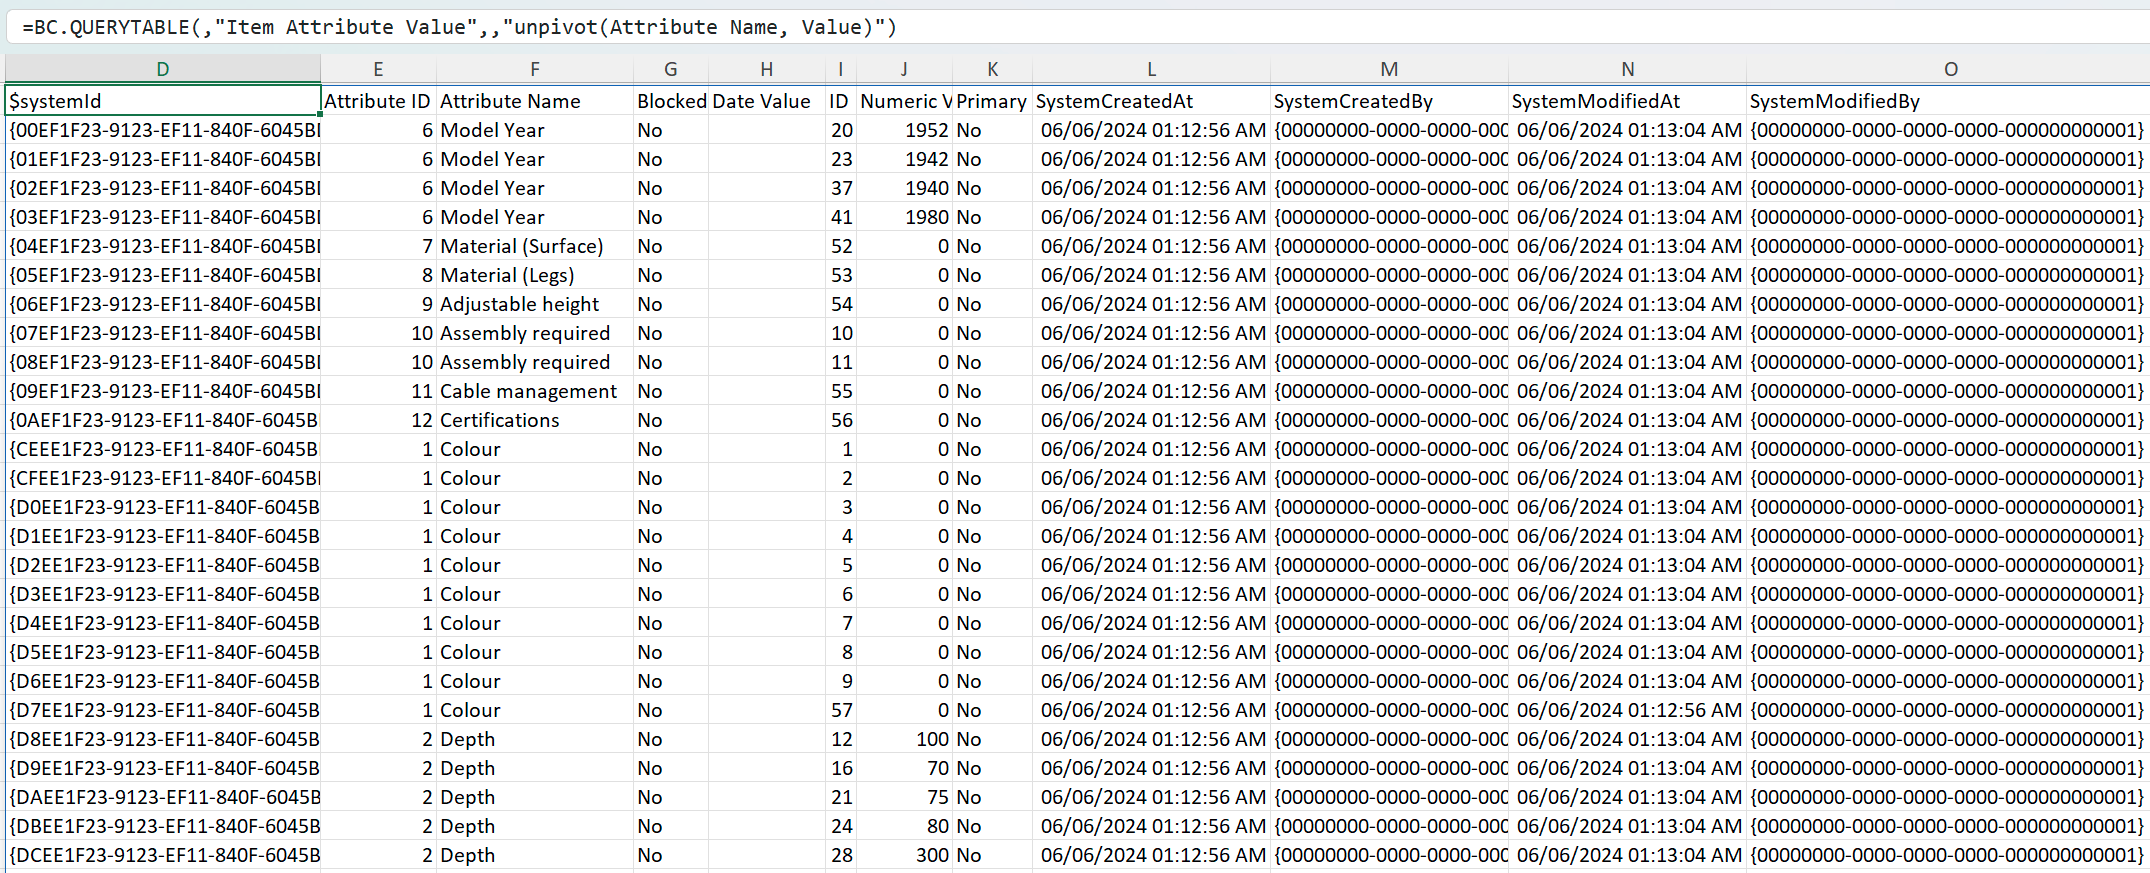Select ID 41 cell in Model Year row
This screenshot has height=873, width=2150.
tap(841, 217)
